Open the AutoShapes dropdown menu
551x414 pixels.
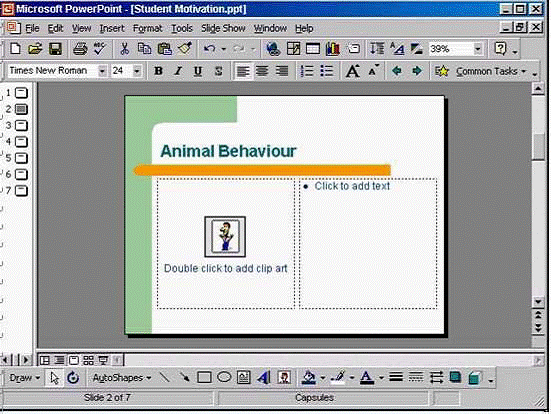[122, 378]
